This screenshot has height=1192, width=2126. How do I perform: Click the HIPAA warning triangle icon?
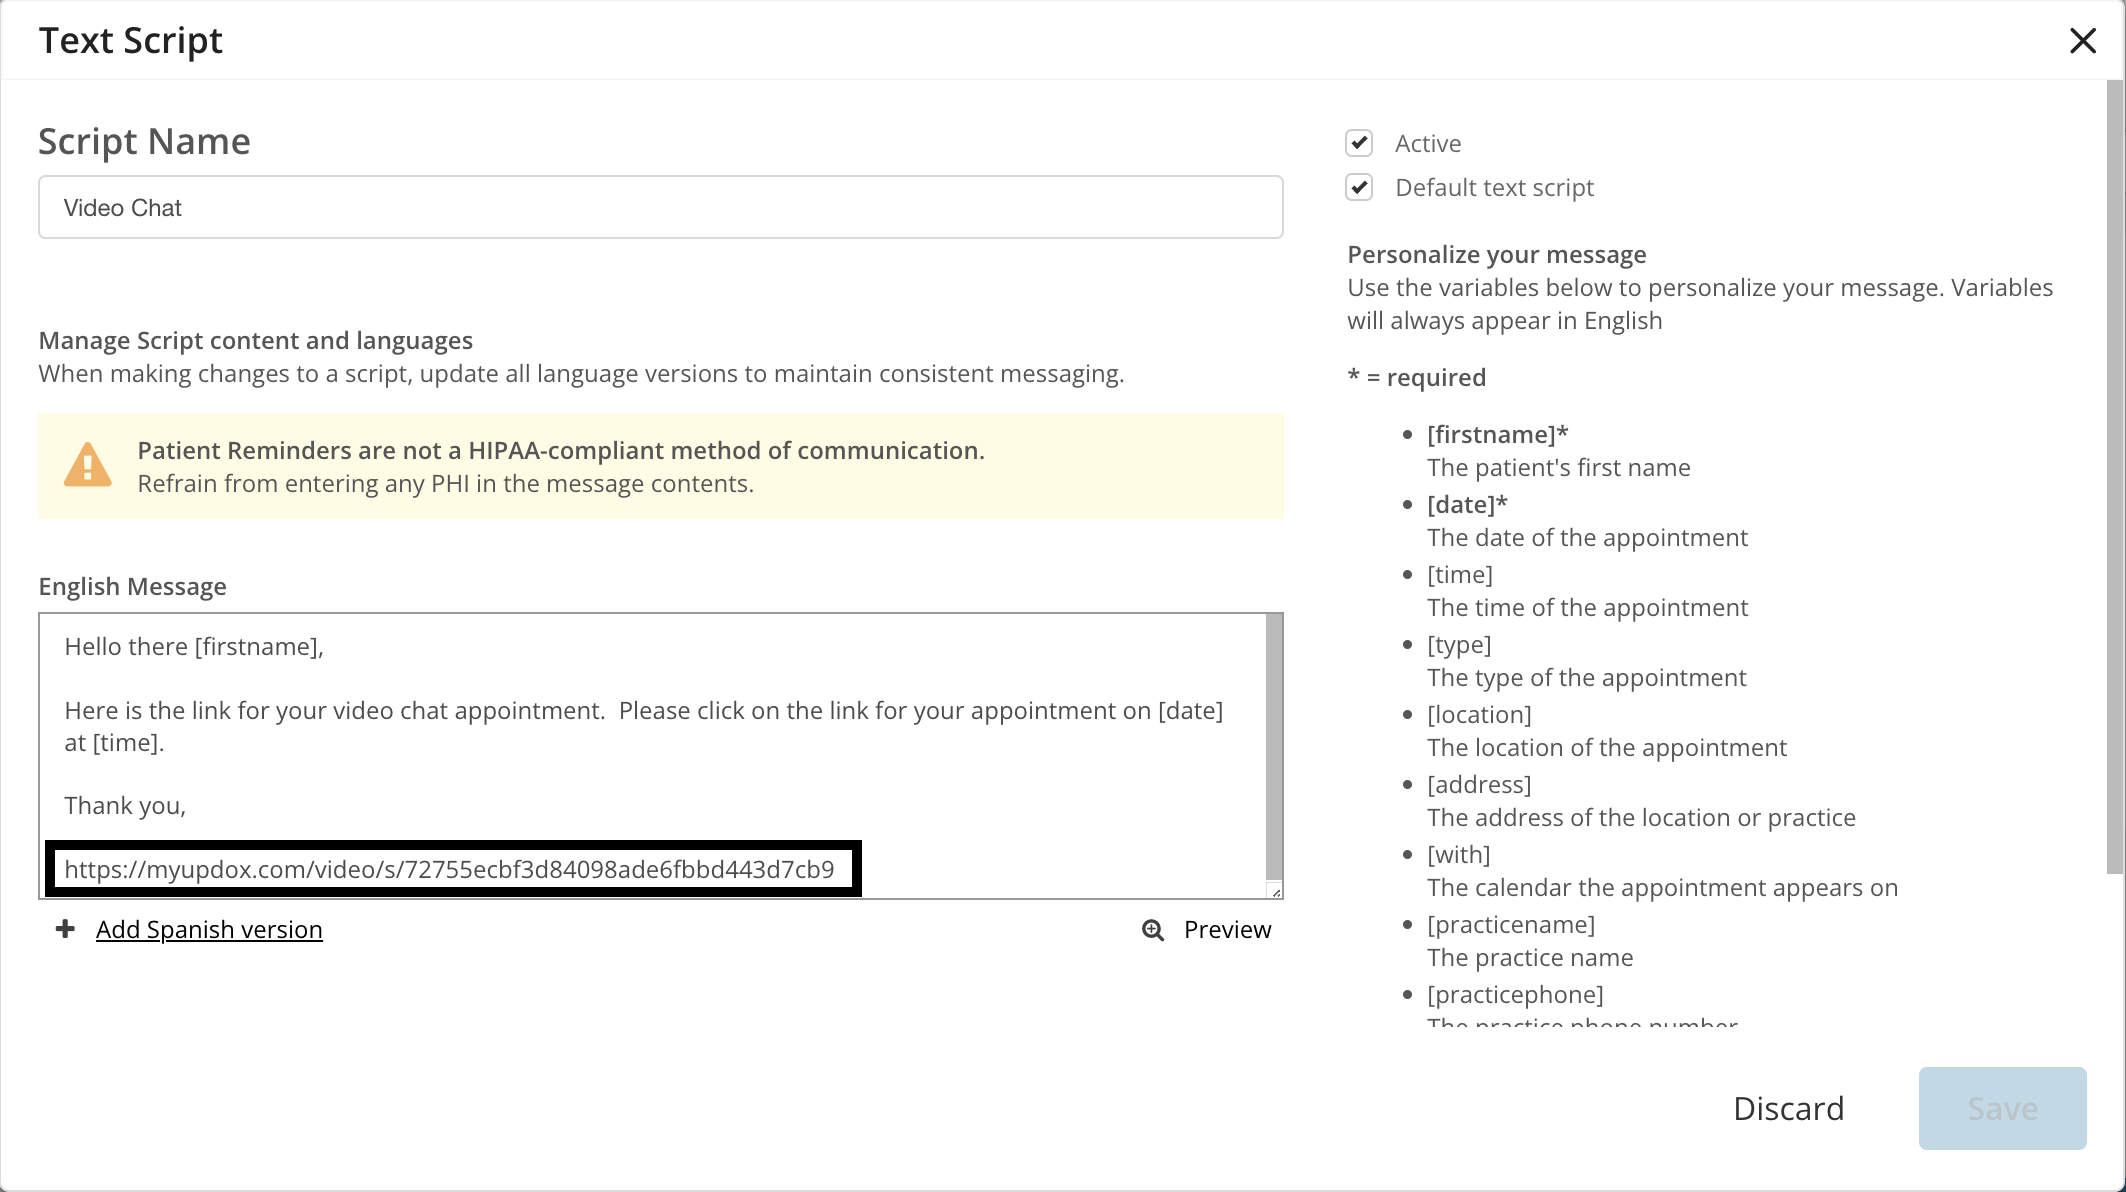pyautogui.click(x=88, y=465)
